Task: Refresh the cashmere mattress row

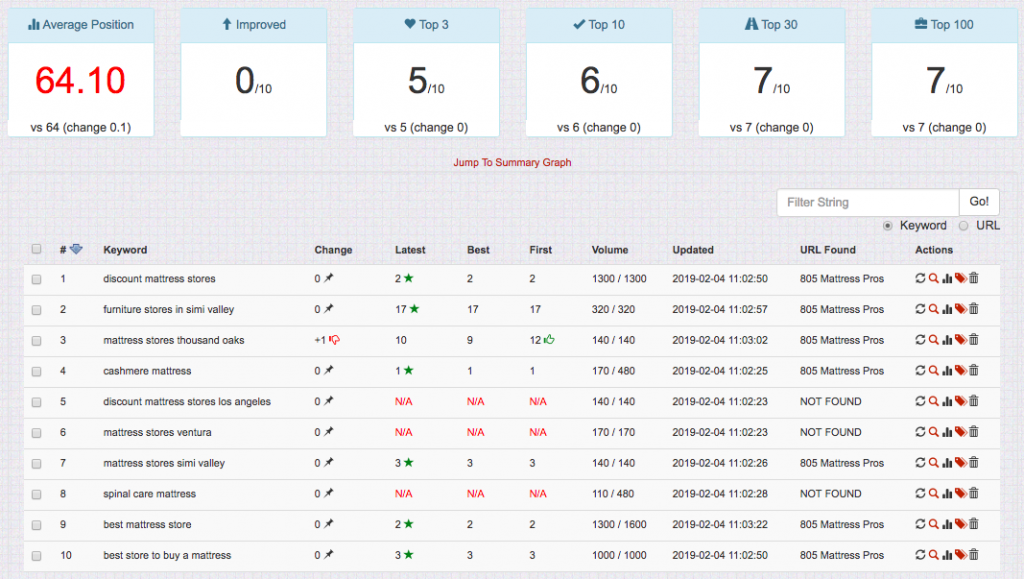Action: (920, 370)
